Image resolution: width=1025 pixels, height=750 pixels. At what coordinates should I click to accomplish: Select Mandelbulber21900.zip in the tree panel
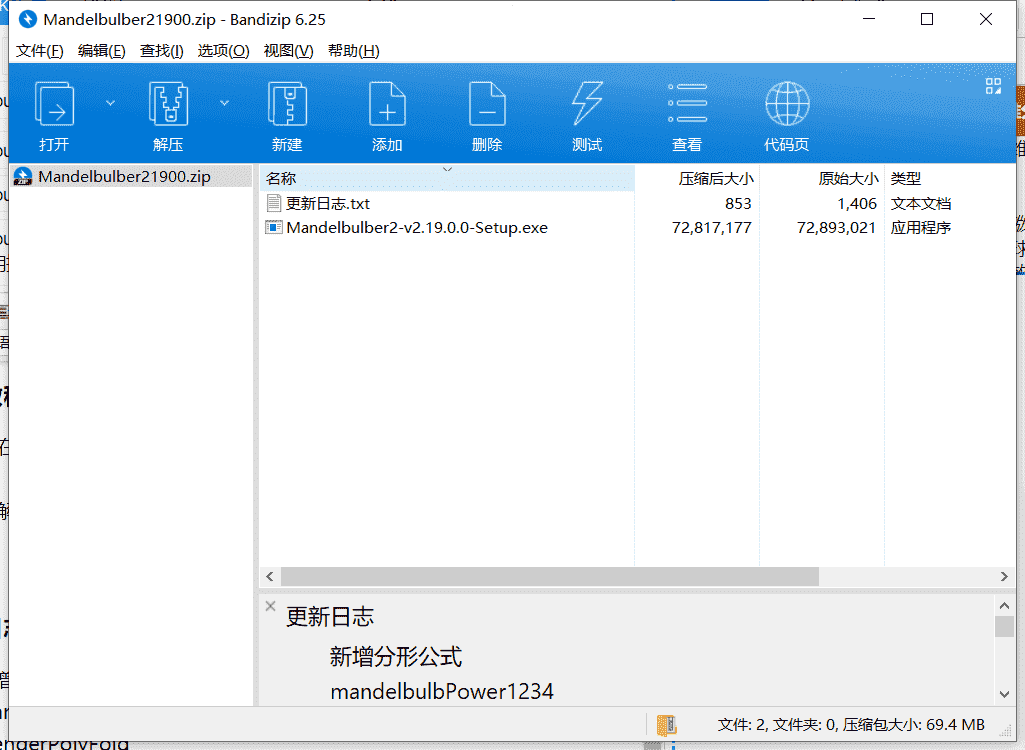pos(131,177)
